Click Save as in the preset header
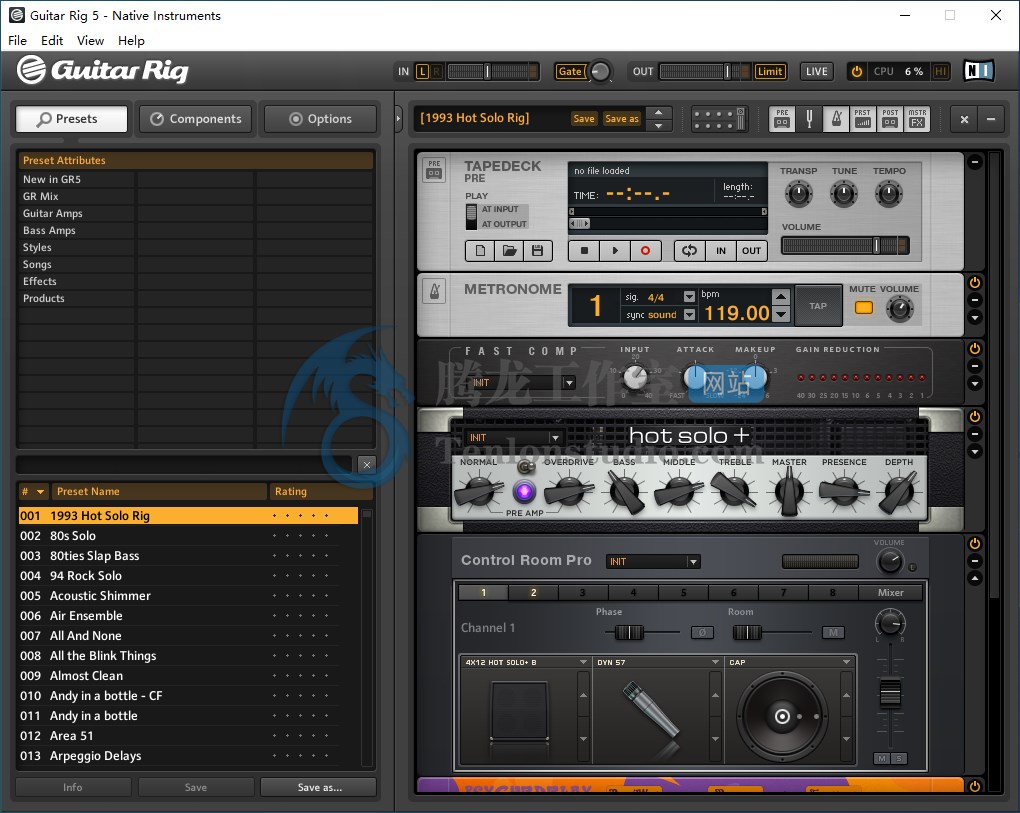1020x813 pixels. click(622, 118)
